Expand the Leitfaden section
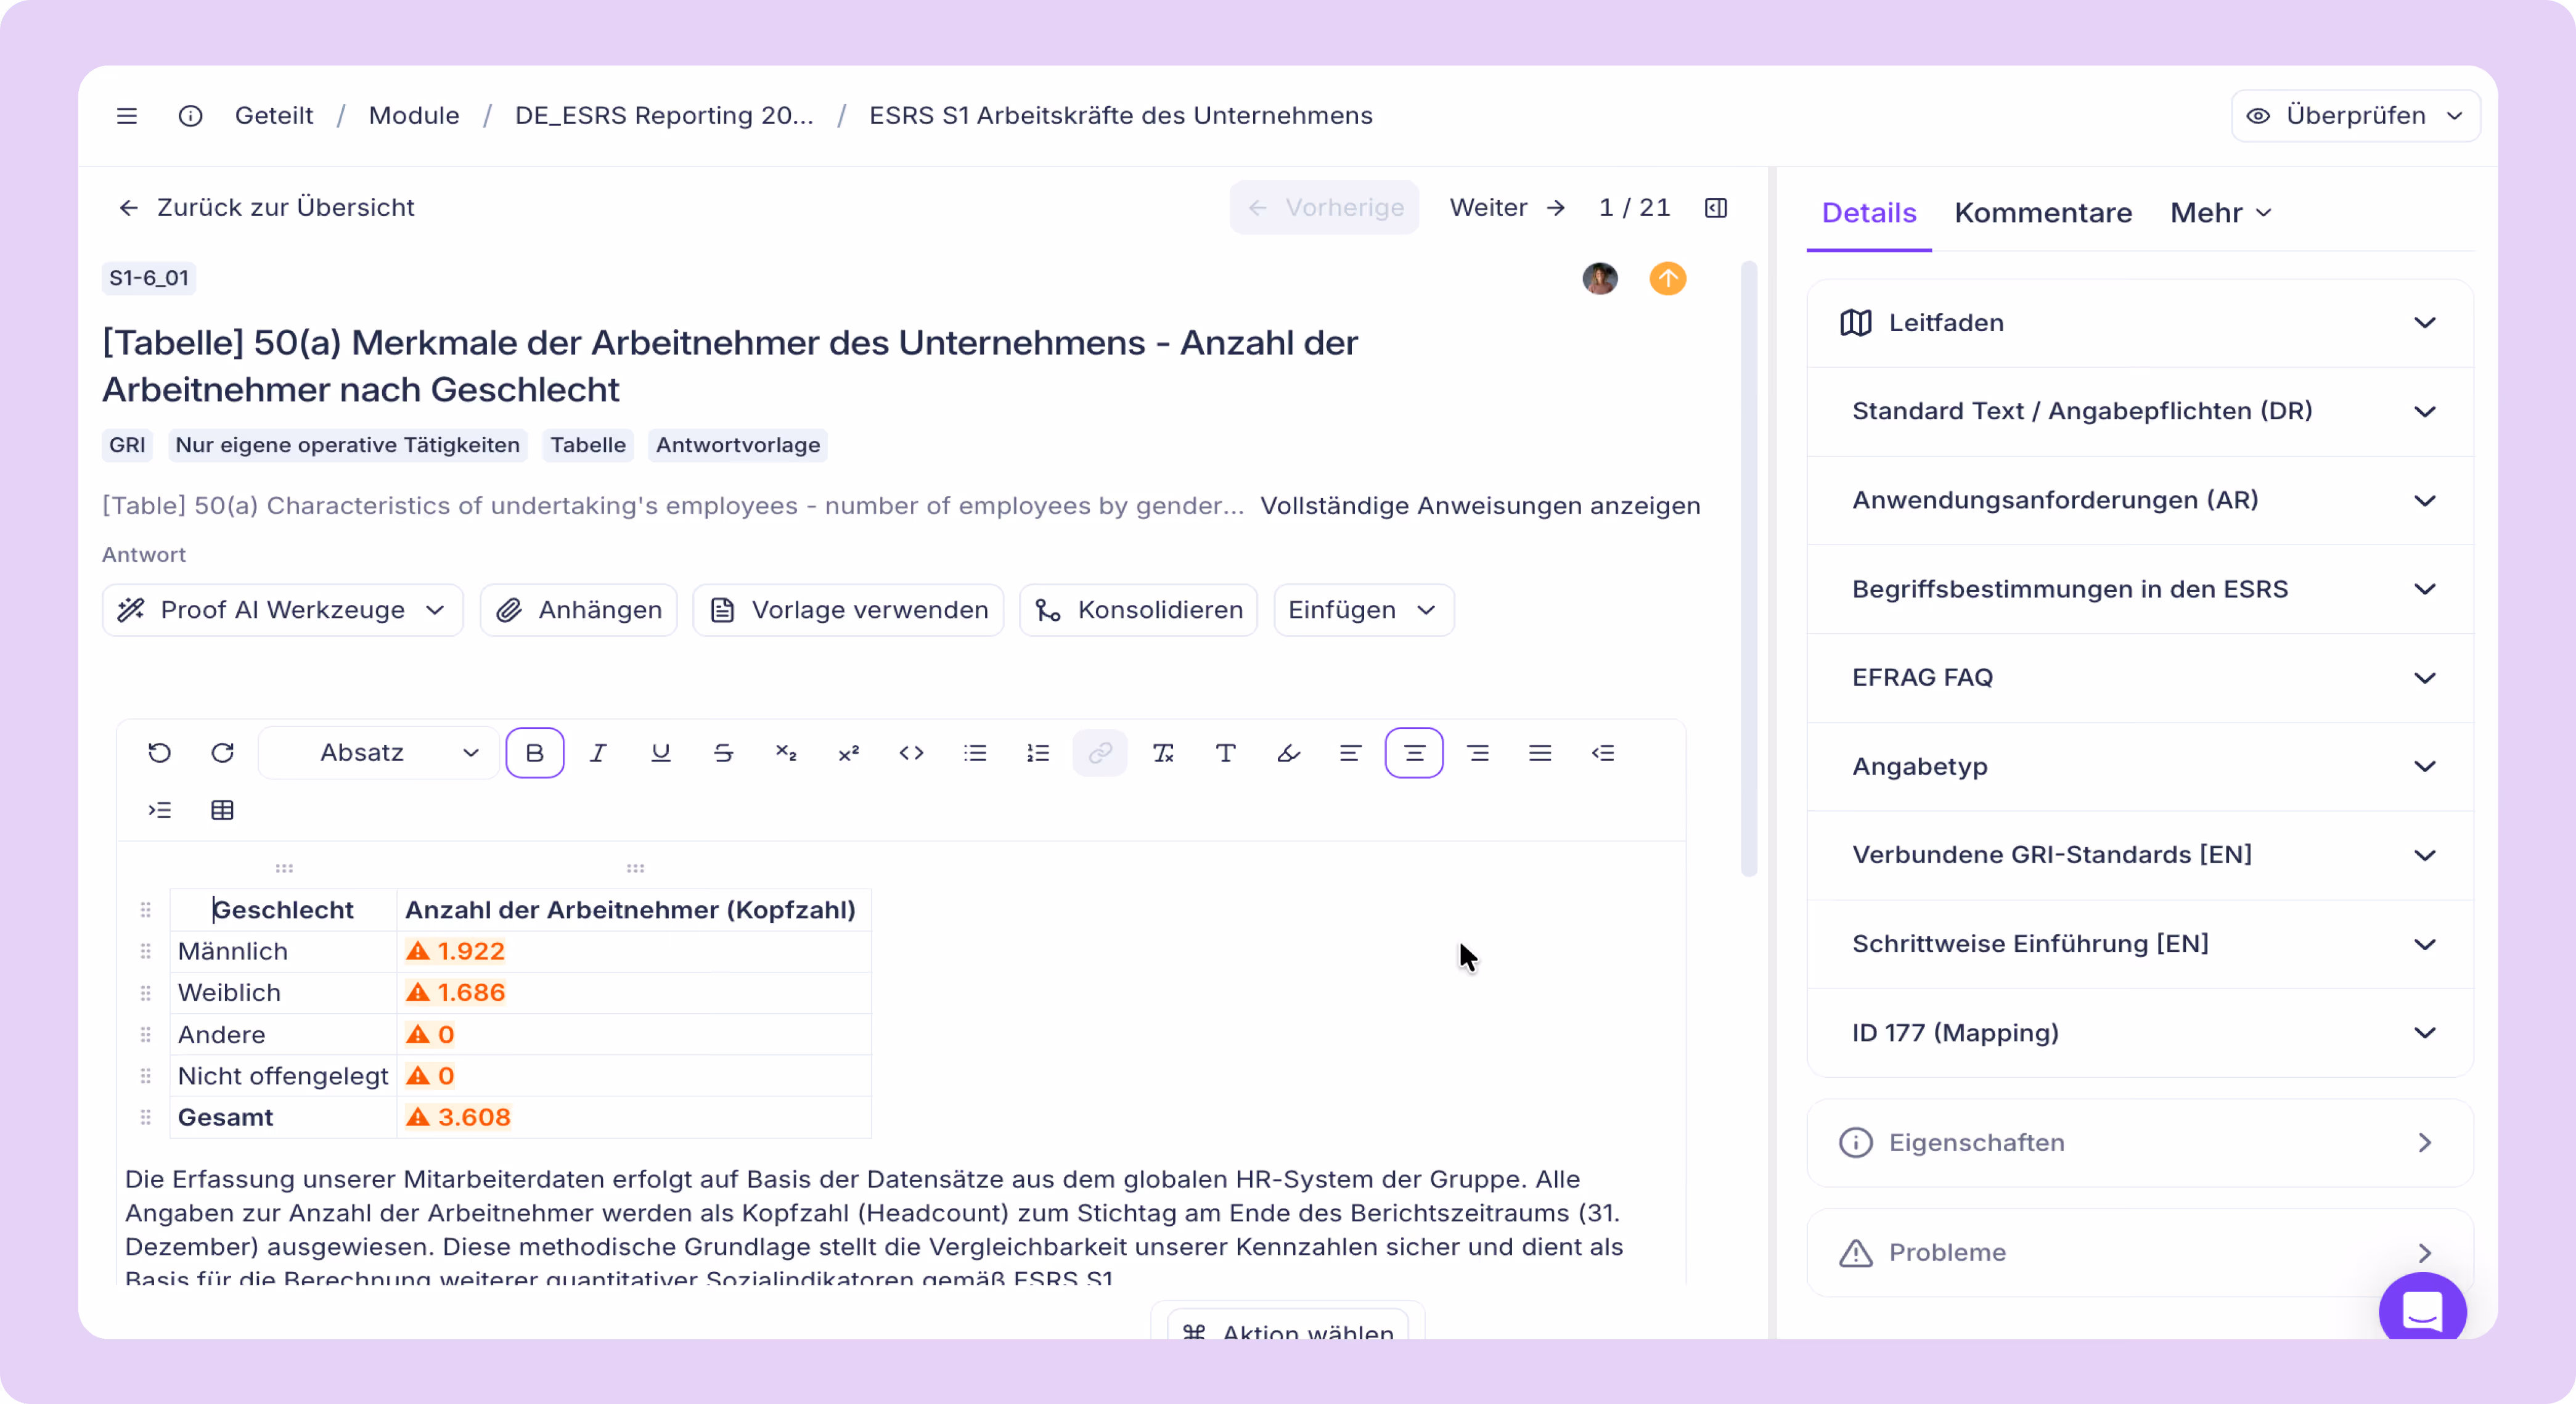The height and width of the screenshot is (1404, 2576). (2139, 323)
